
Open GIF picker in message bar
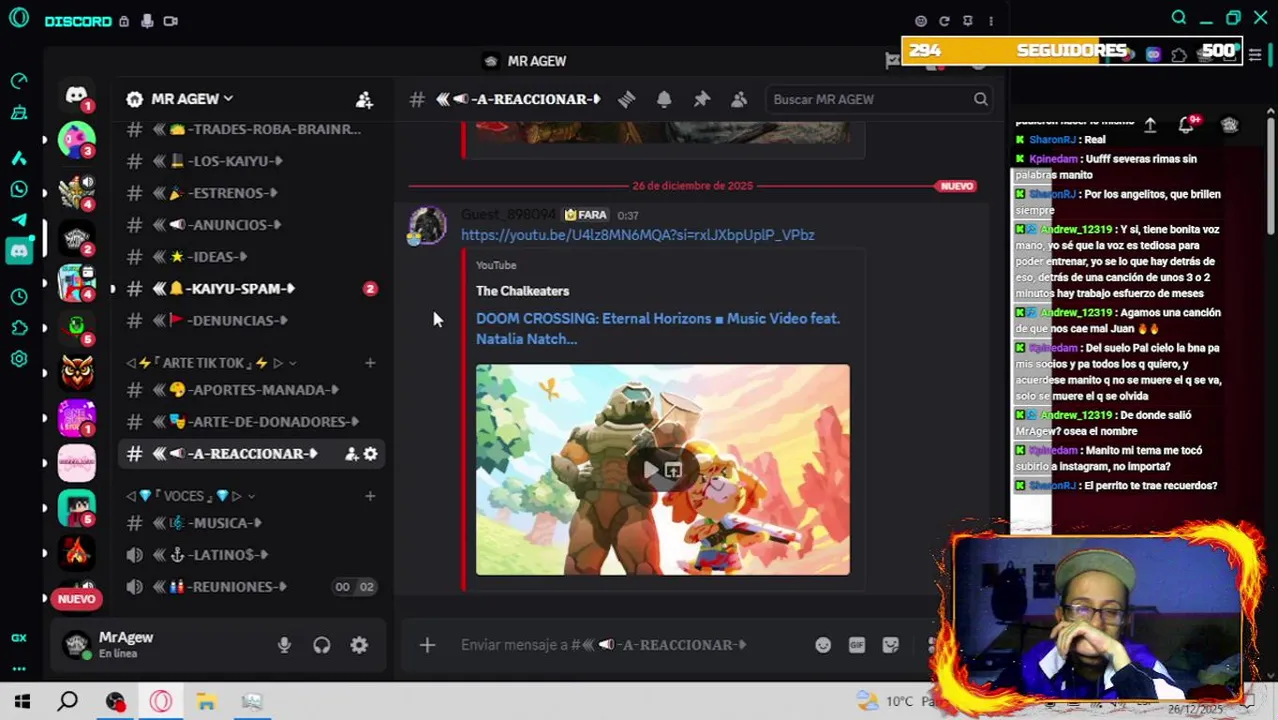[857, 645]
